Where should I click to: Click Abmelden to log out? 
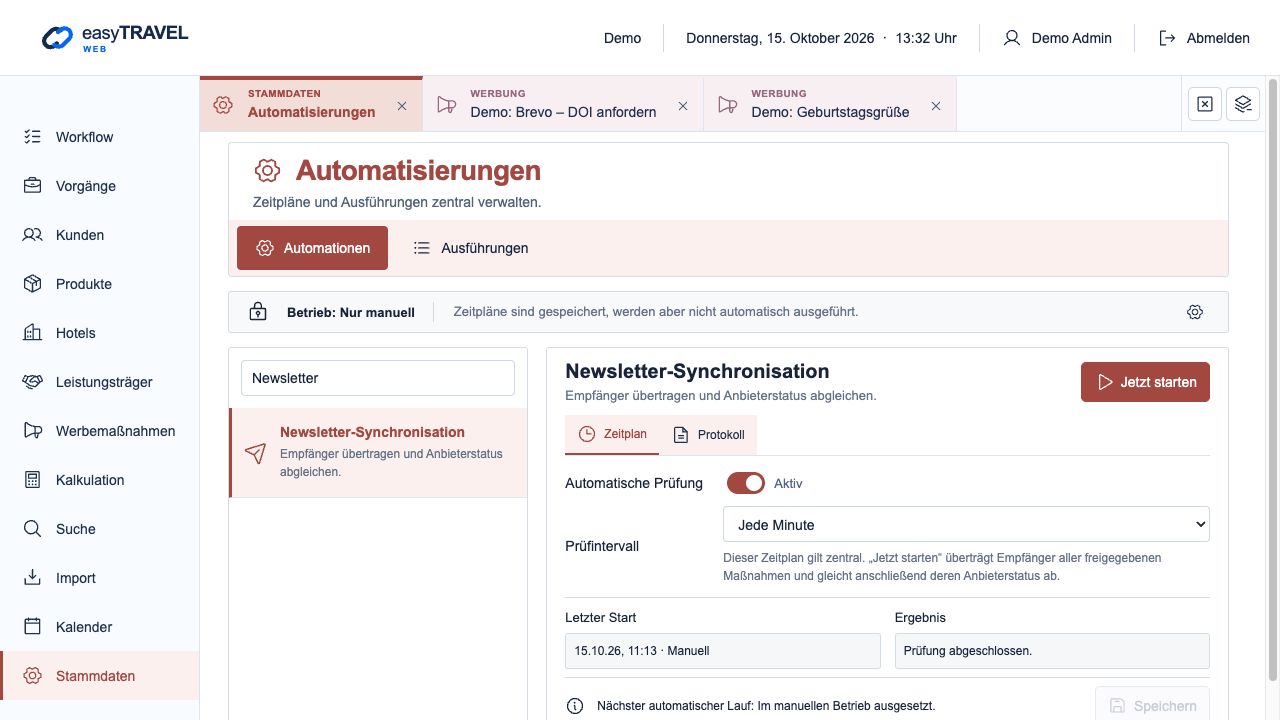(x=1204, y=38)
